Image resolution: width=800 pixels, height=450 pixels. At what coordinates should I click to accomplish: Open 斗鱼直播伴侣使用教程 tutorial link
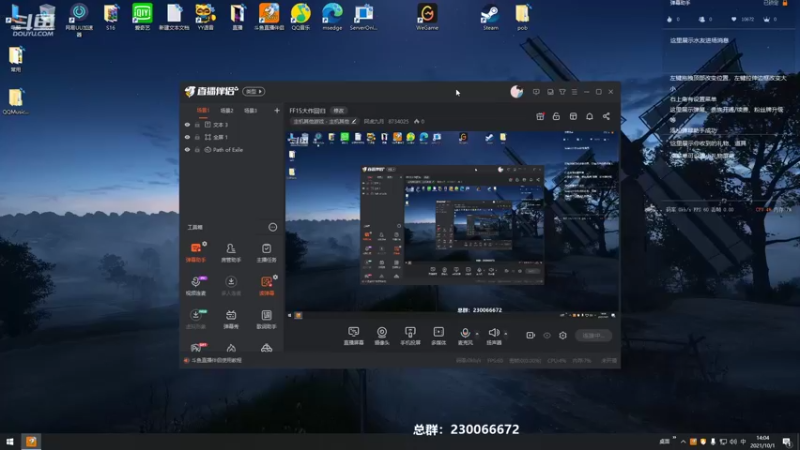click(x=216, y=360)
